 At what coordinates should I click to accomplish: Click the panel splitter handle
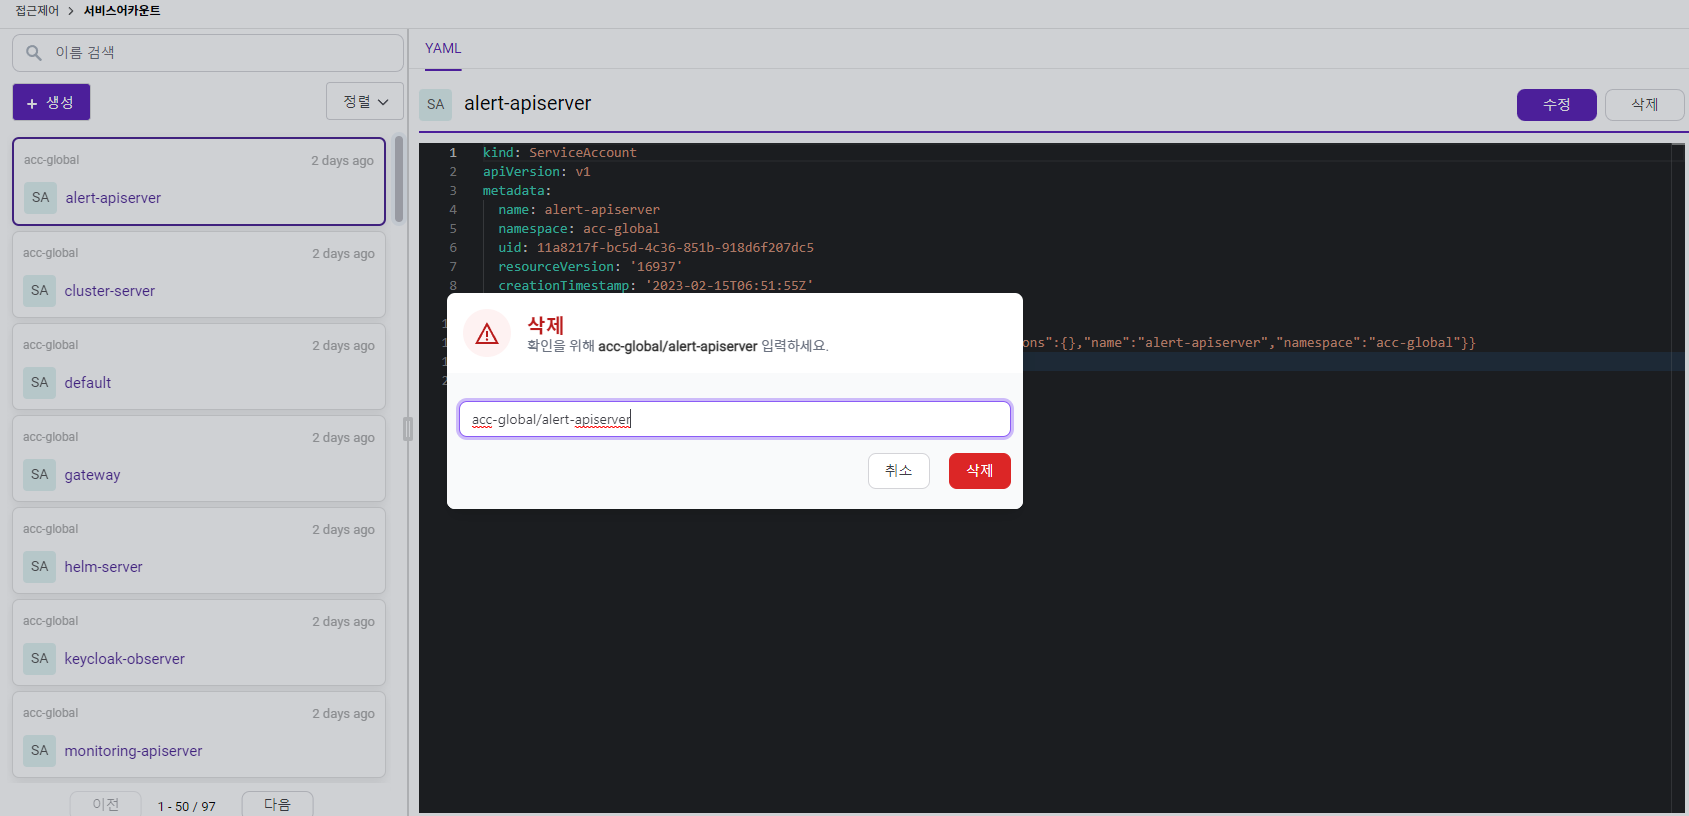point(408,429)
